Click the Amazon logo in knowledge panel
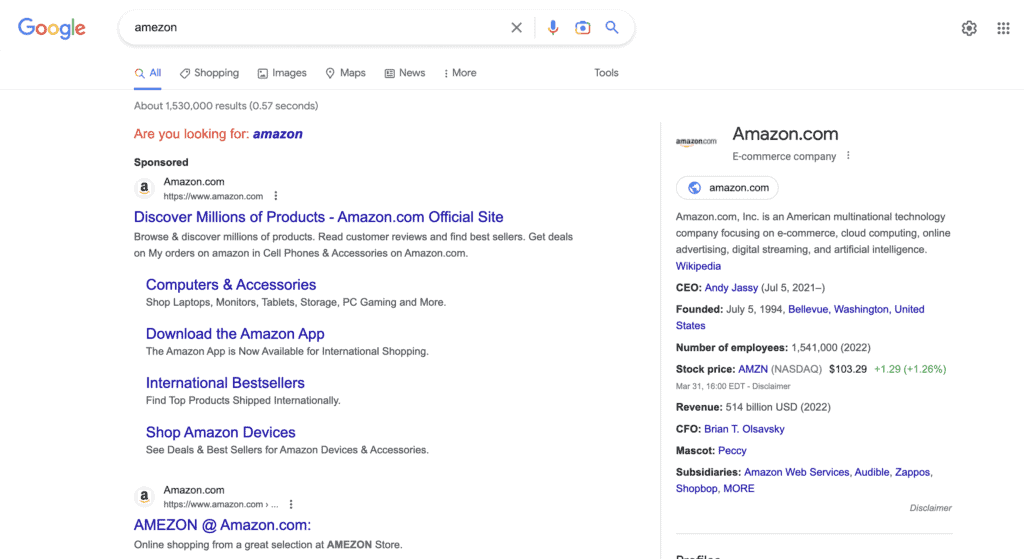Viewport: 1024px width, 559px height. click(x=696, y=142)
